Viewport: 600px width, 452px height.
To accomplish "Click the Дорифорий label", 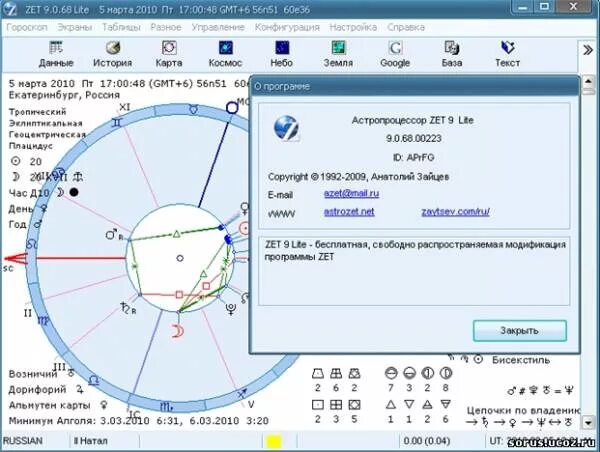I will 38,390.
